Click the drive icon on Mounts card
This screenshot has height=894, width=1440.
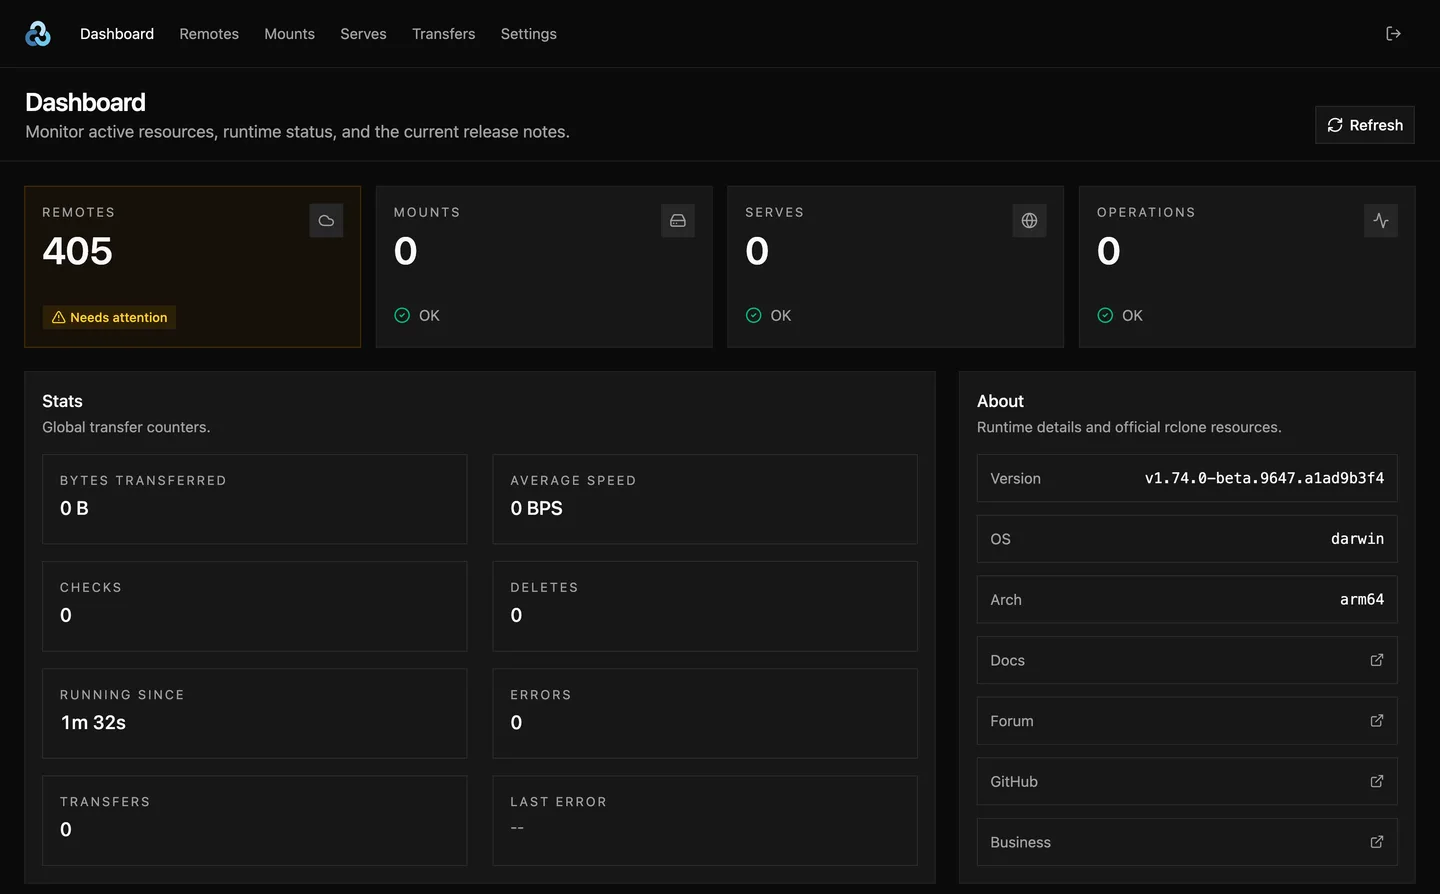point(678,221)
